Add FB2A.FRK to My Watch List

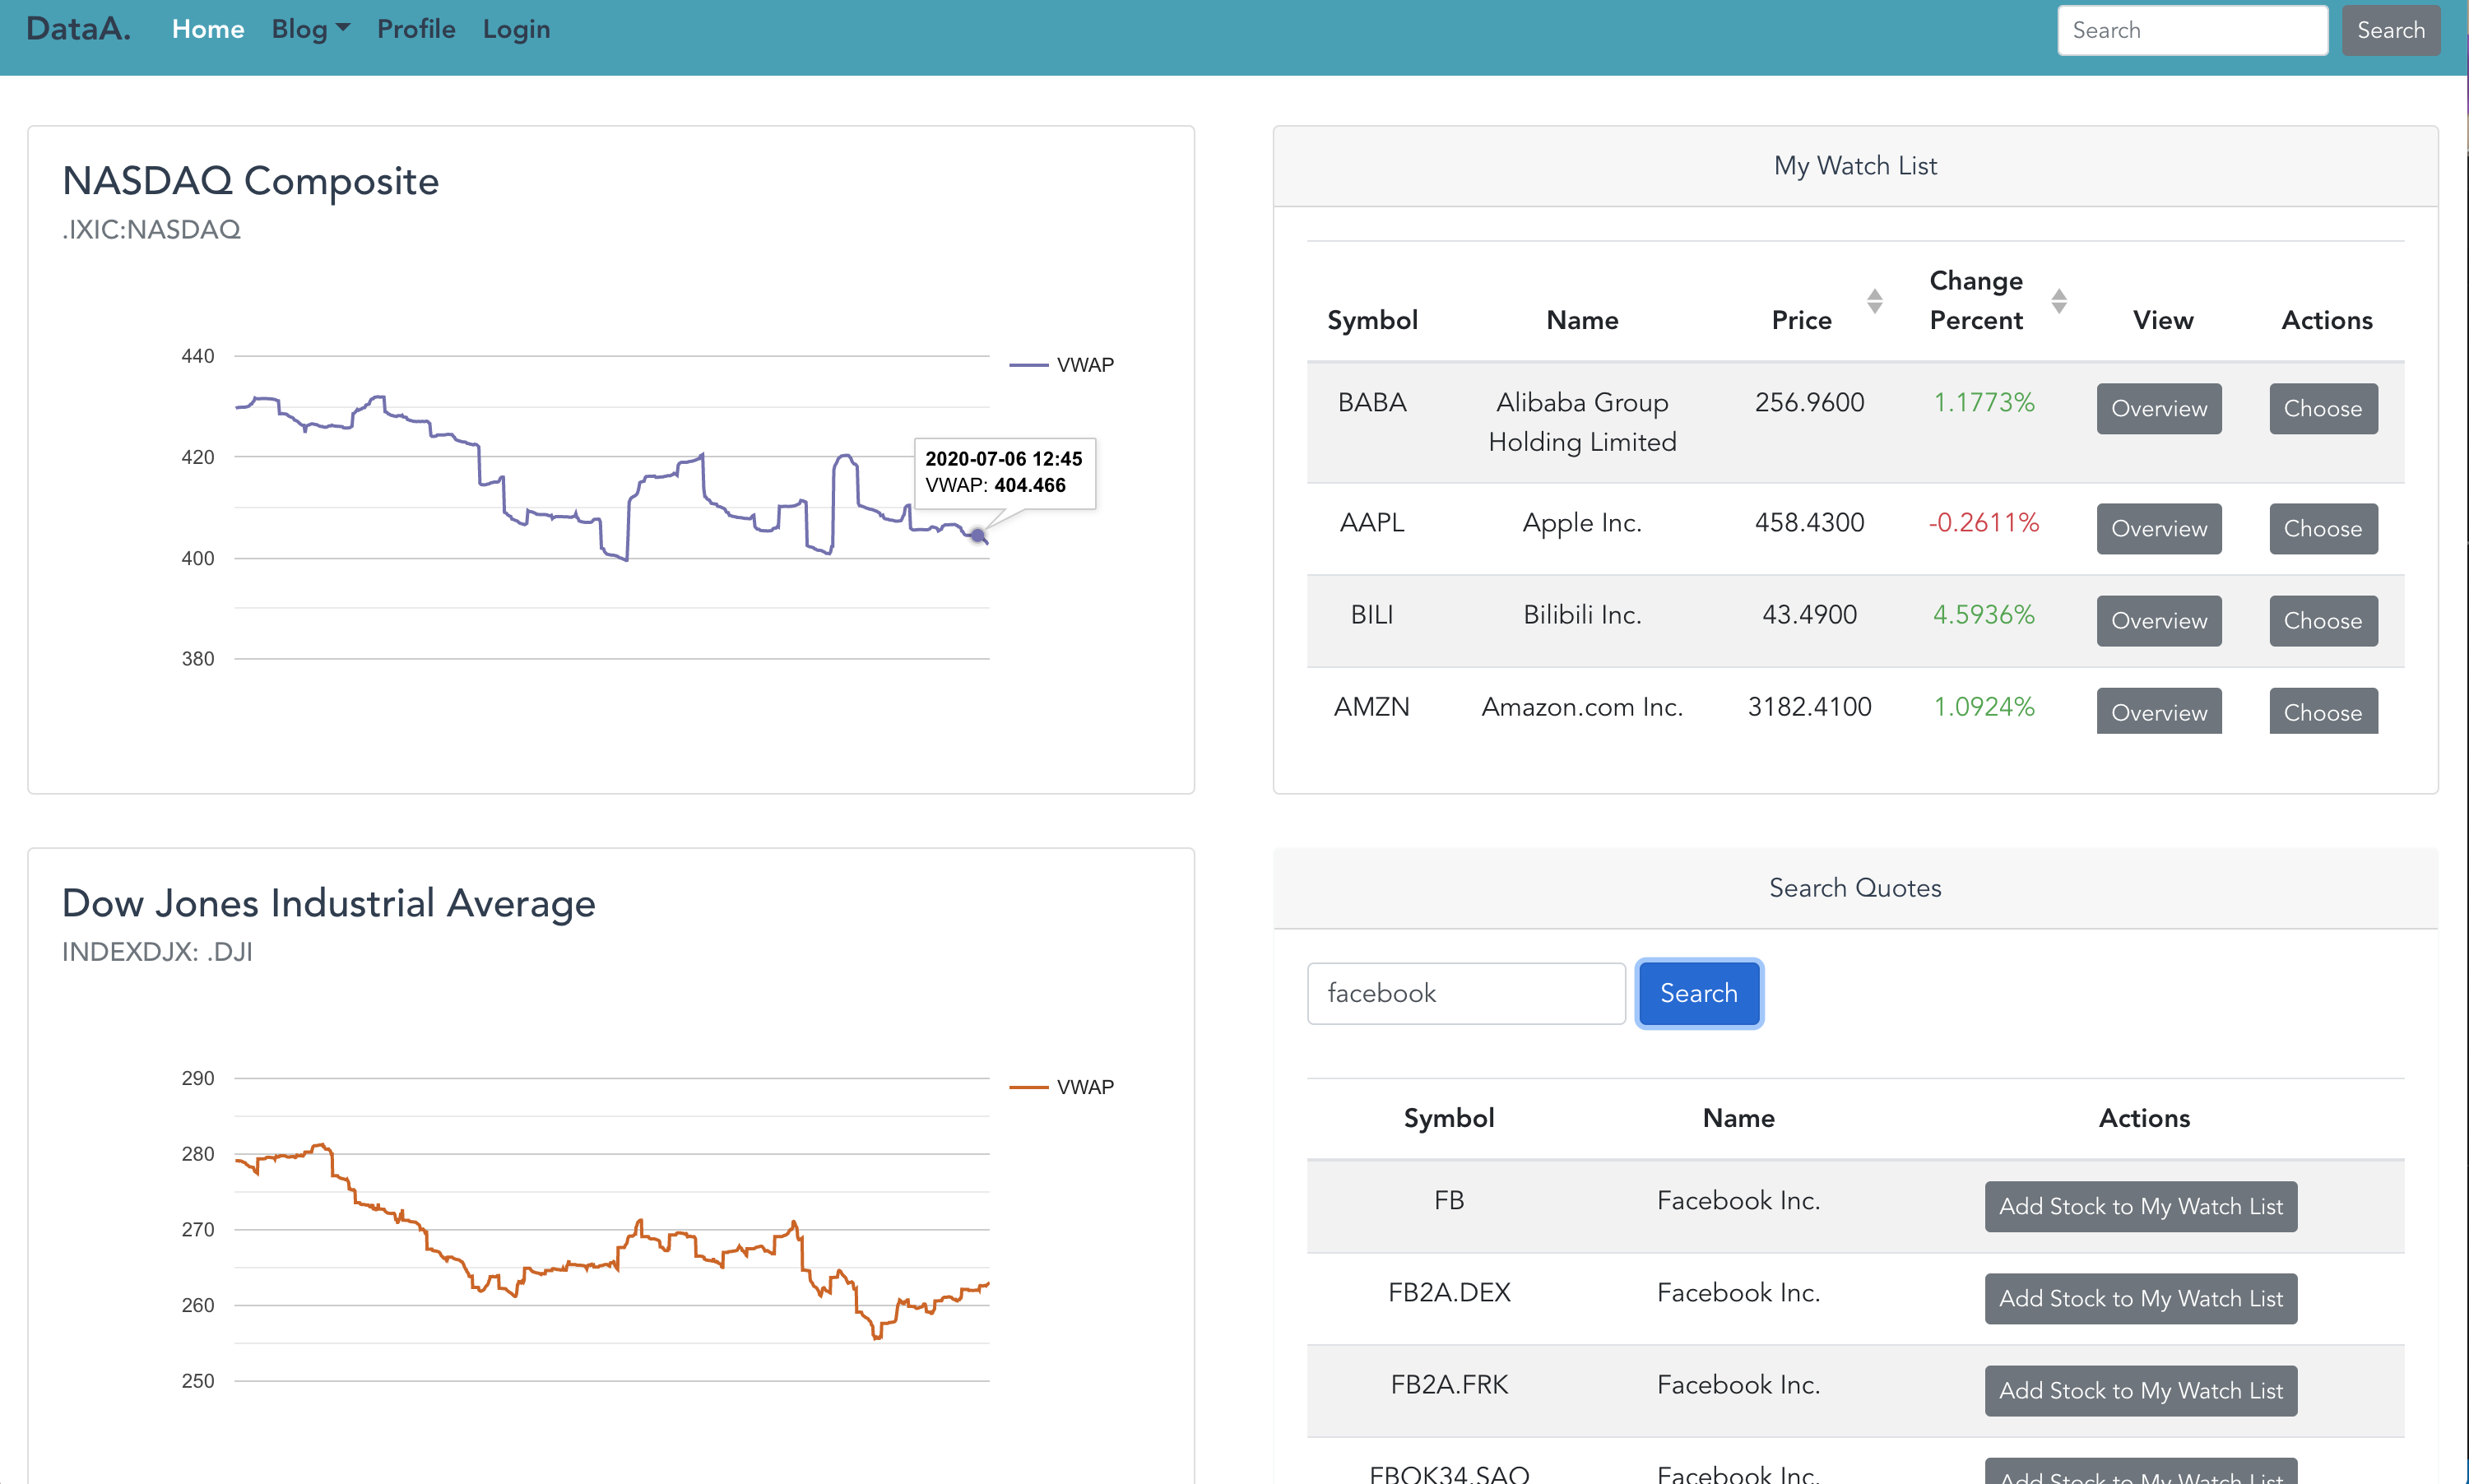pyautogui.click(x=2141, y=1390)
